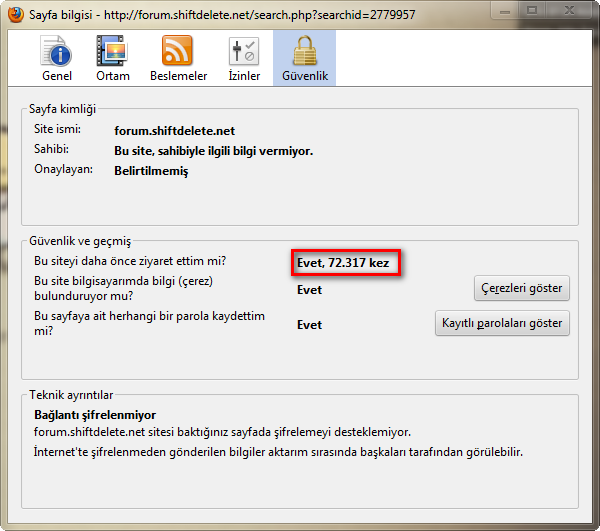Screen dimensions: 600x531
Task: Open the Genel info tab icon
Action: 57,58
